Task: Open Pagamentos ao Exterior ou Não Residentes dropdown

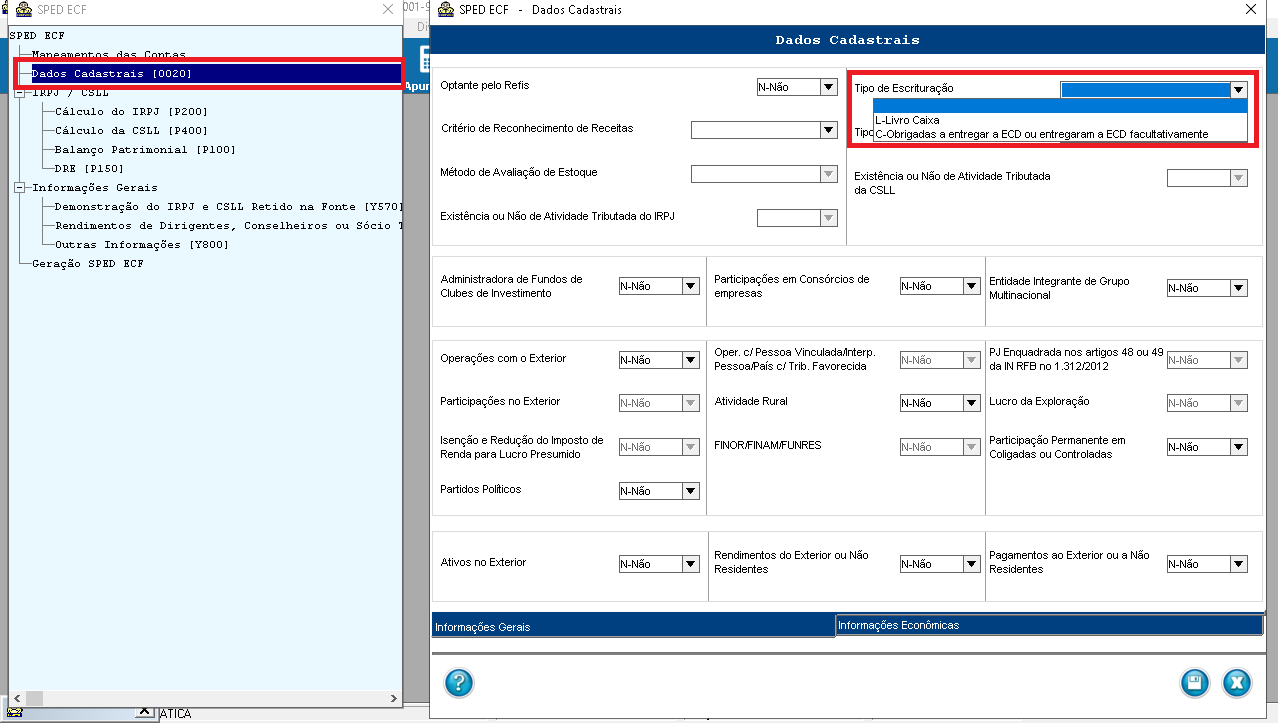Action: pos(1239,564)
